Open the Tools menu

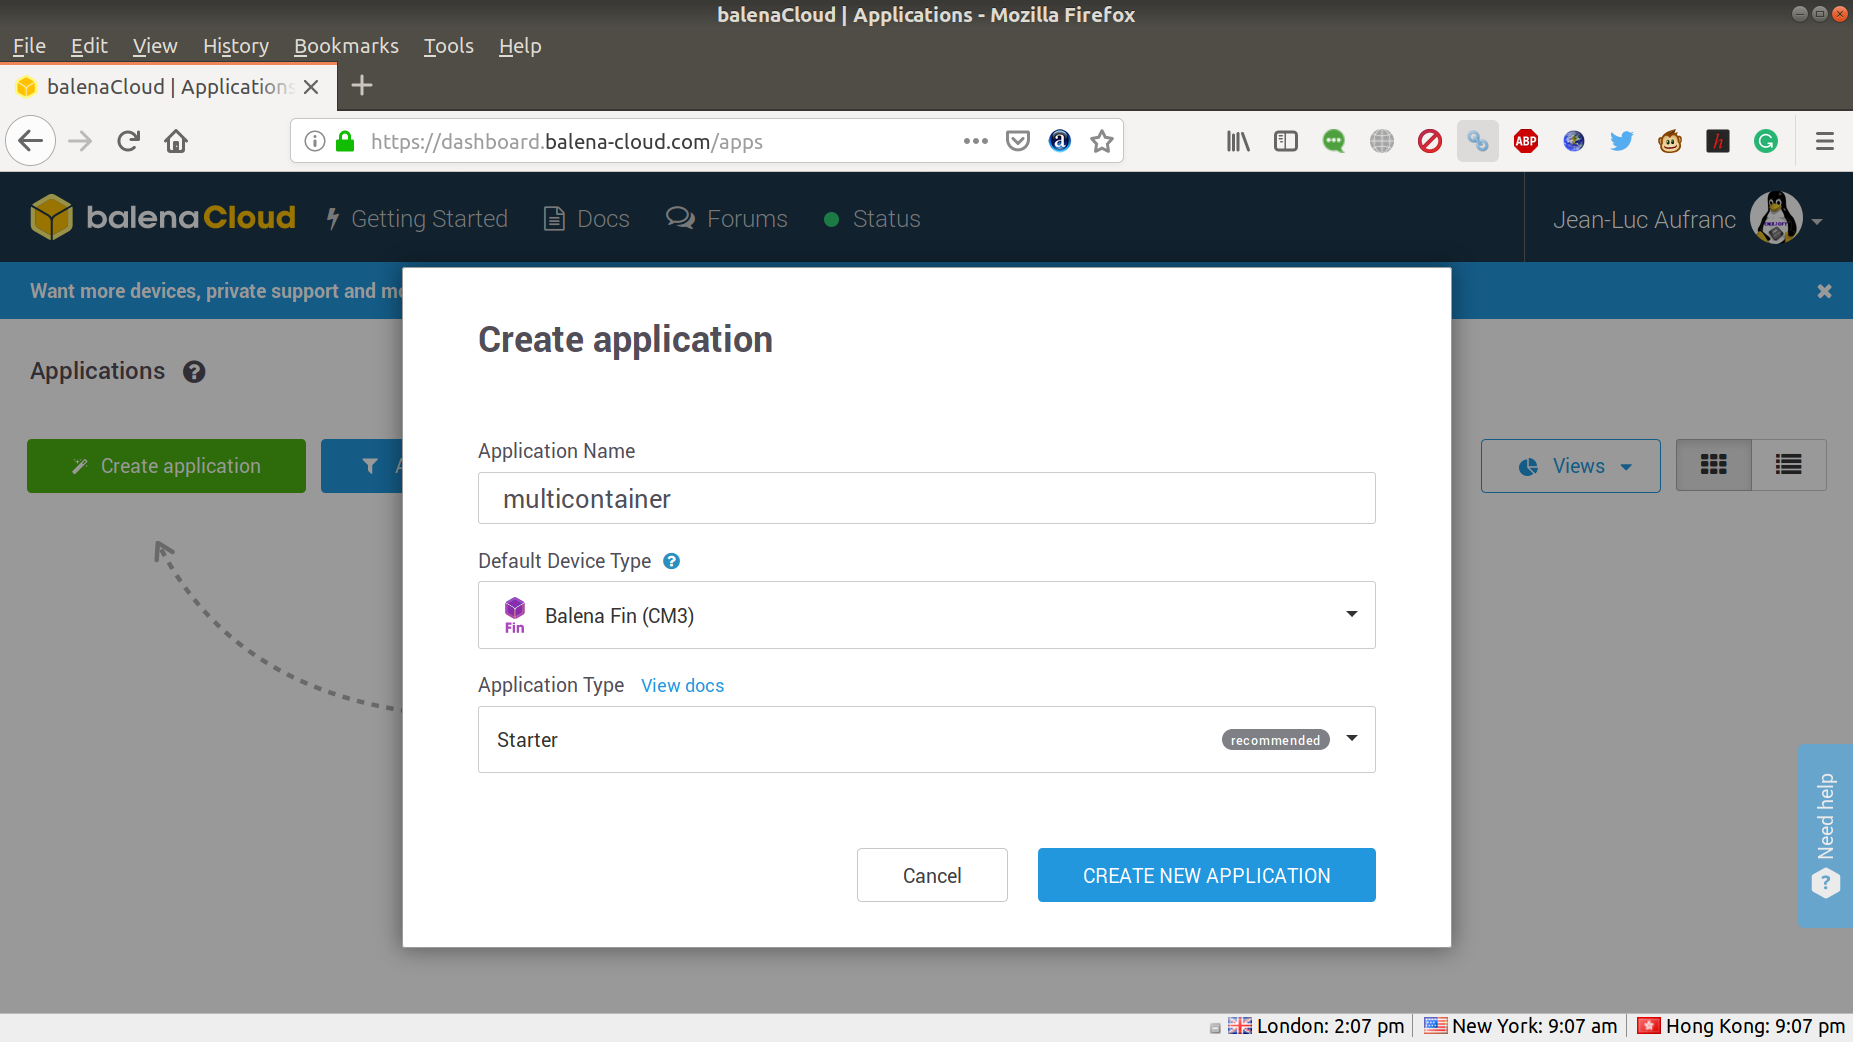click(449, 46)
